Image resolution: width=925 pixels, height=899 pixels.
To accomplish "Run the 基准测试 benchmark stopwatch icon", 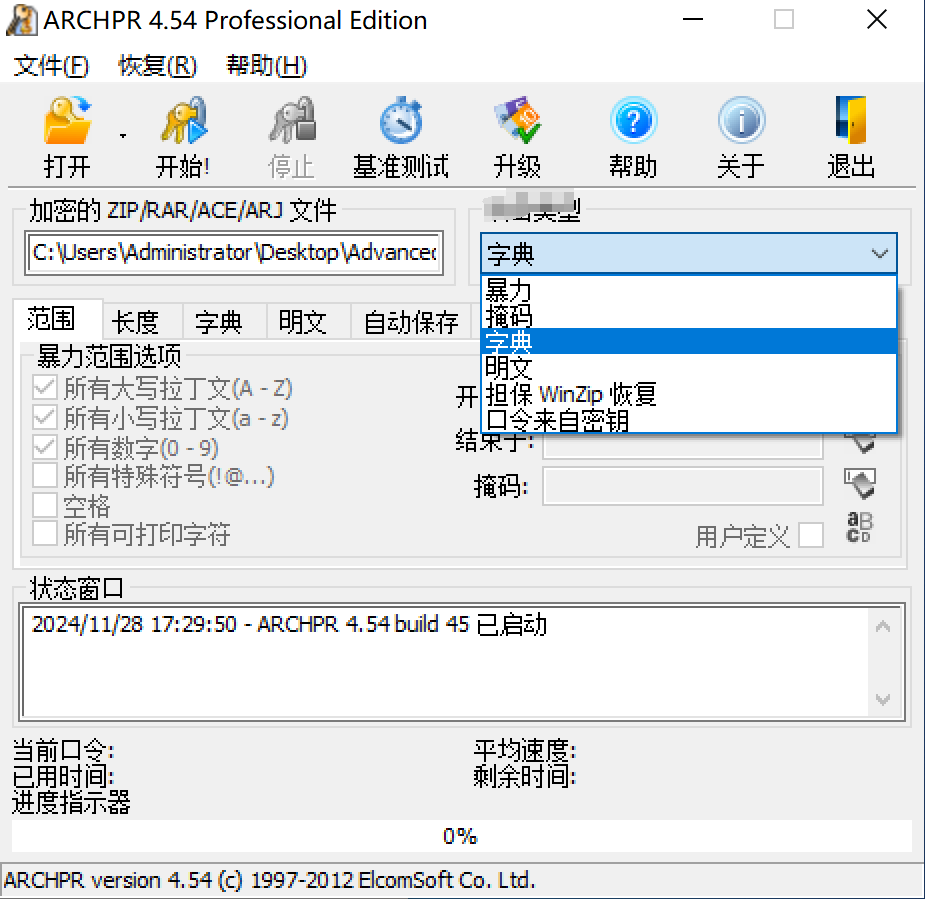I will [401, 122].
